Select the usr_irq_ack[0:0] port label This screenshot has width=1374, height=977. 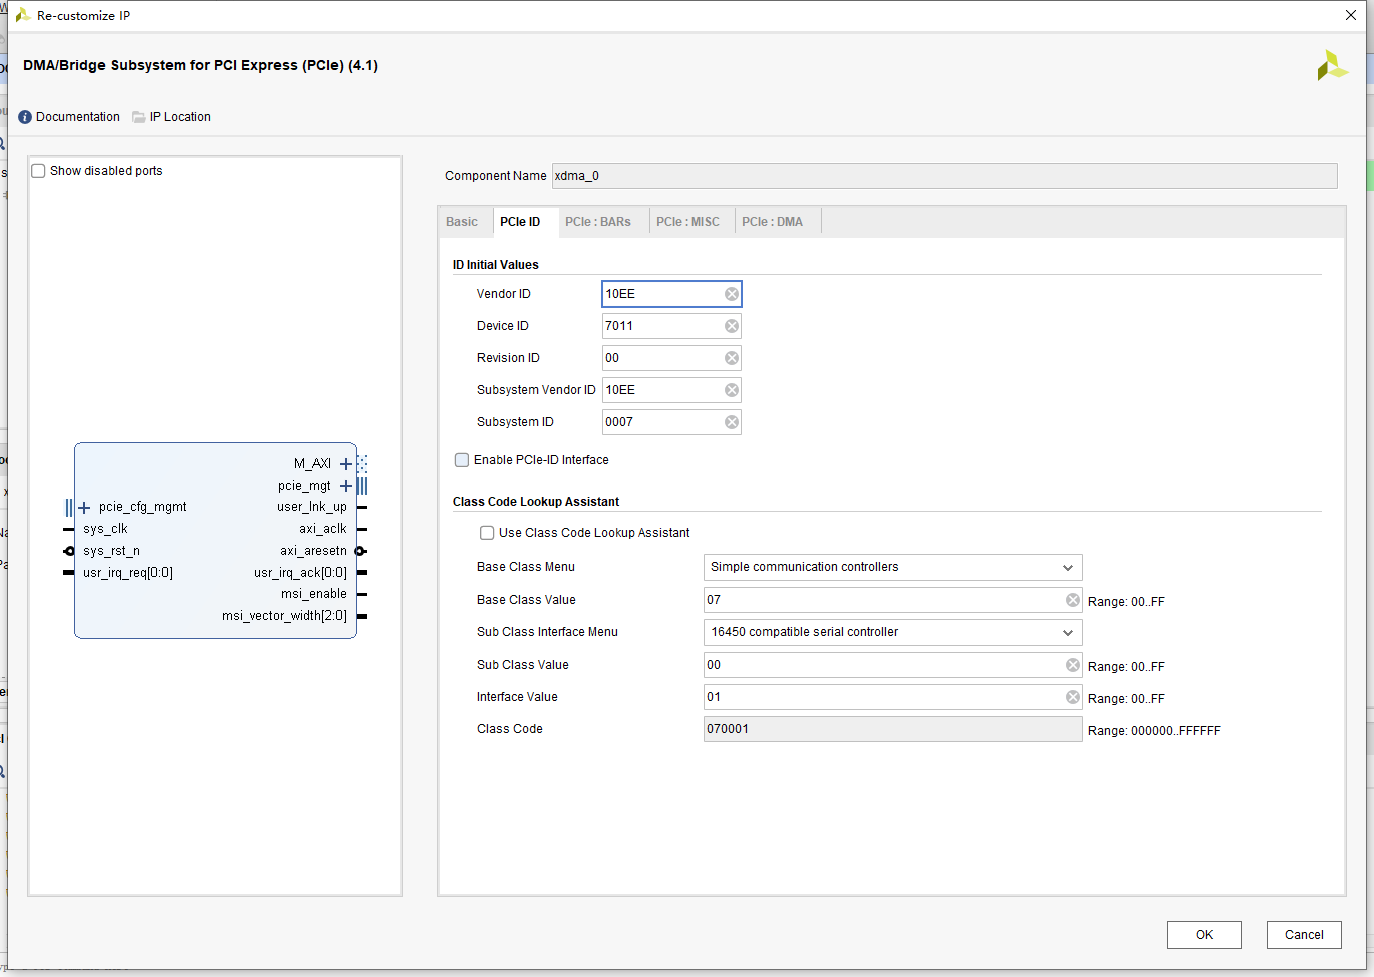click(x=300, y=573)
